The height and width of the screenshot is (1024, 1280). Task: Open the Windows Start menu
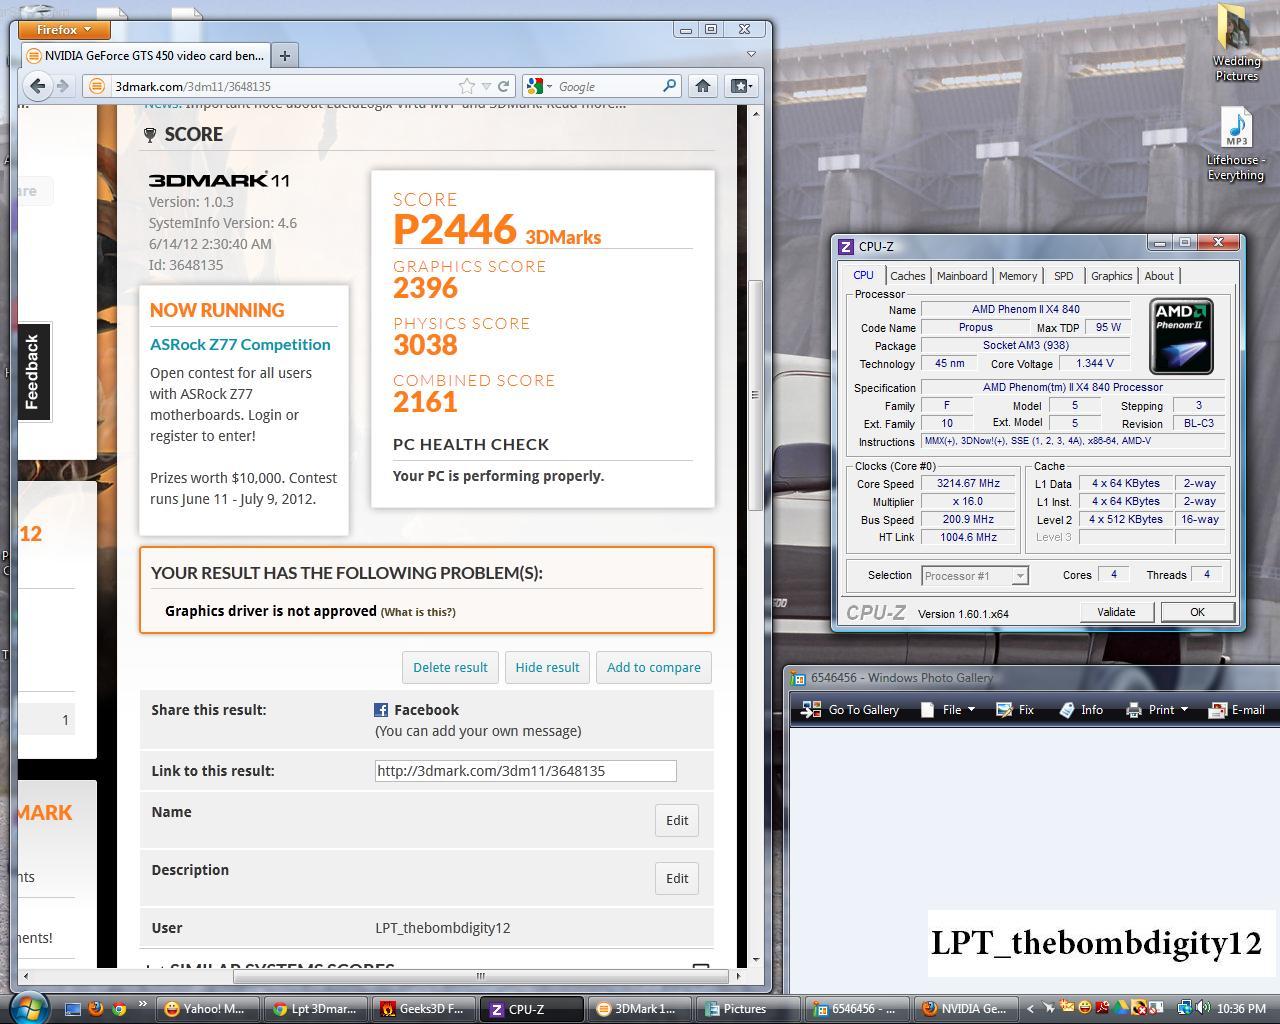coord(27,1008)
